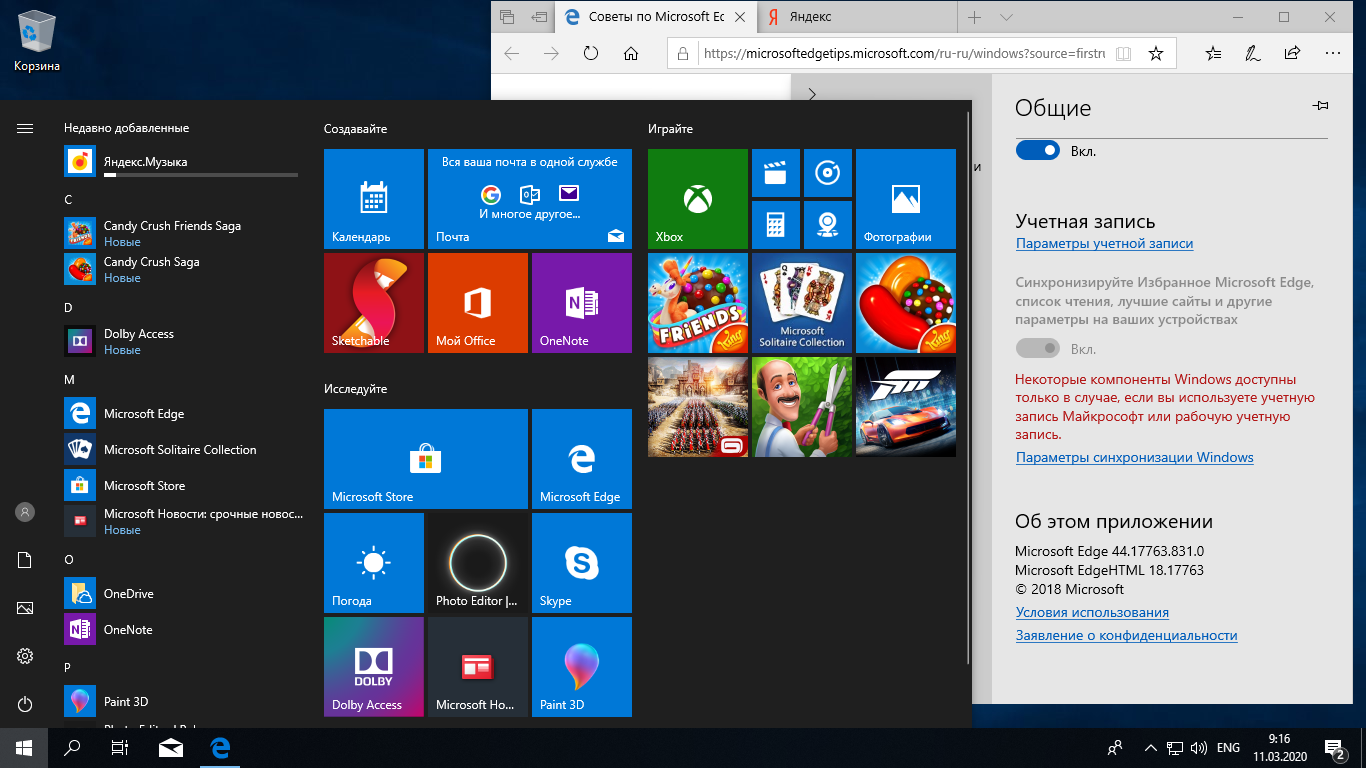Open Candy Crush Friends Saga in app list
Image resolution: width=1366 pixels, height=768 pixels.
tap(182, 233)
